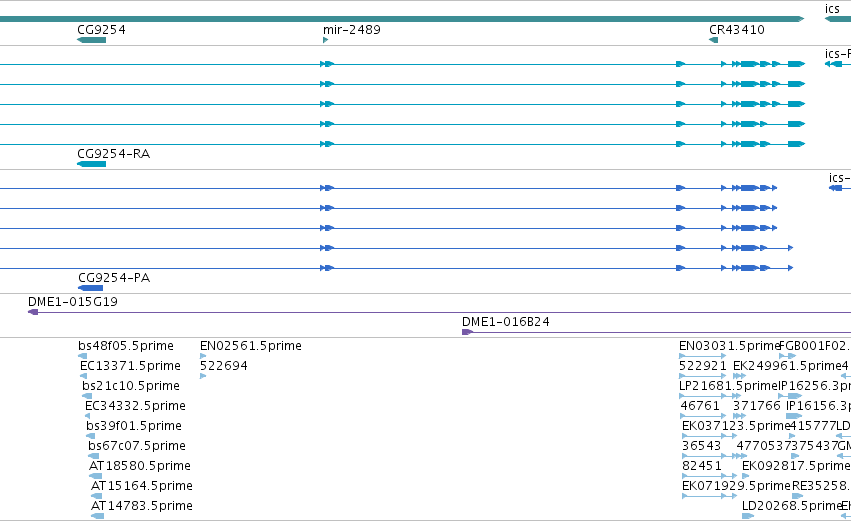Select the EC34332.5prime EST arrow

[87, 416]
